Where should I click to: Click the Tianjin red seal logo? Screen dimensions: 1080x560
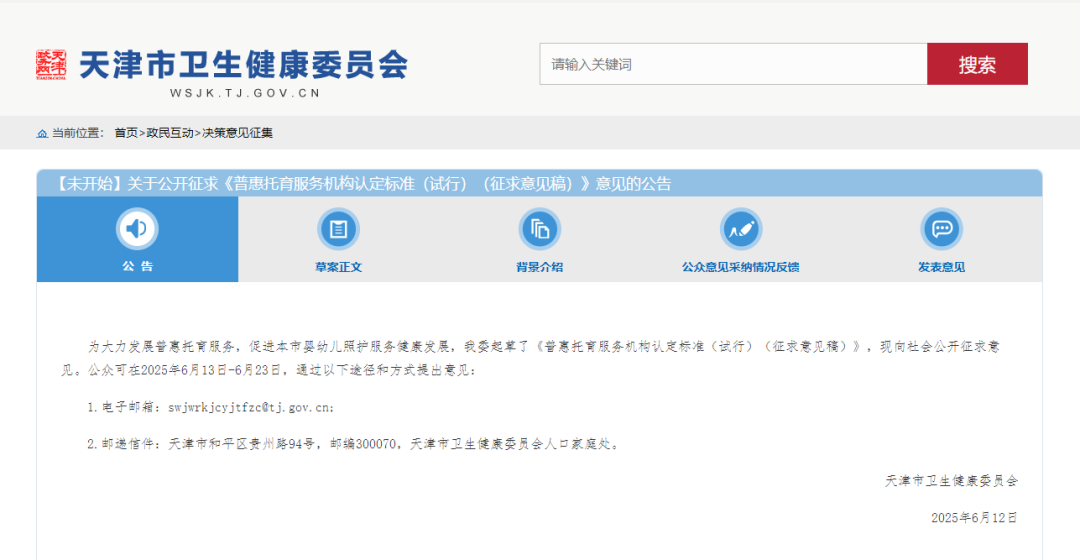point(51,65)
